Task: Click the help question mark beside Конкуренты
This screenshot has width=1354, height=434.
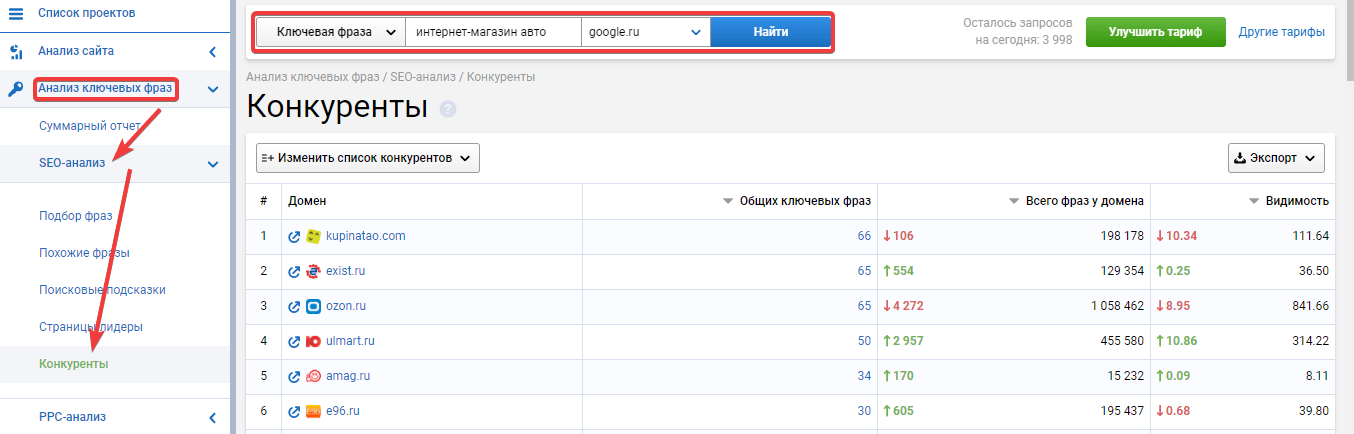Action: 448,109
